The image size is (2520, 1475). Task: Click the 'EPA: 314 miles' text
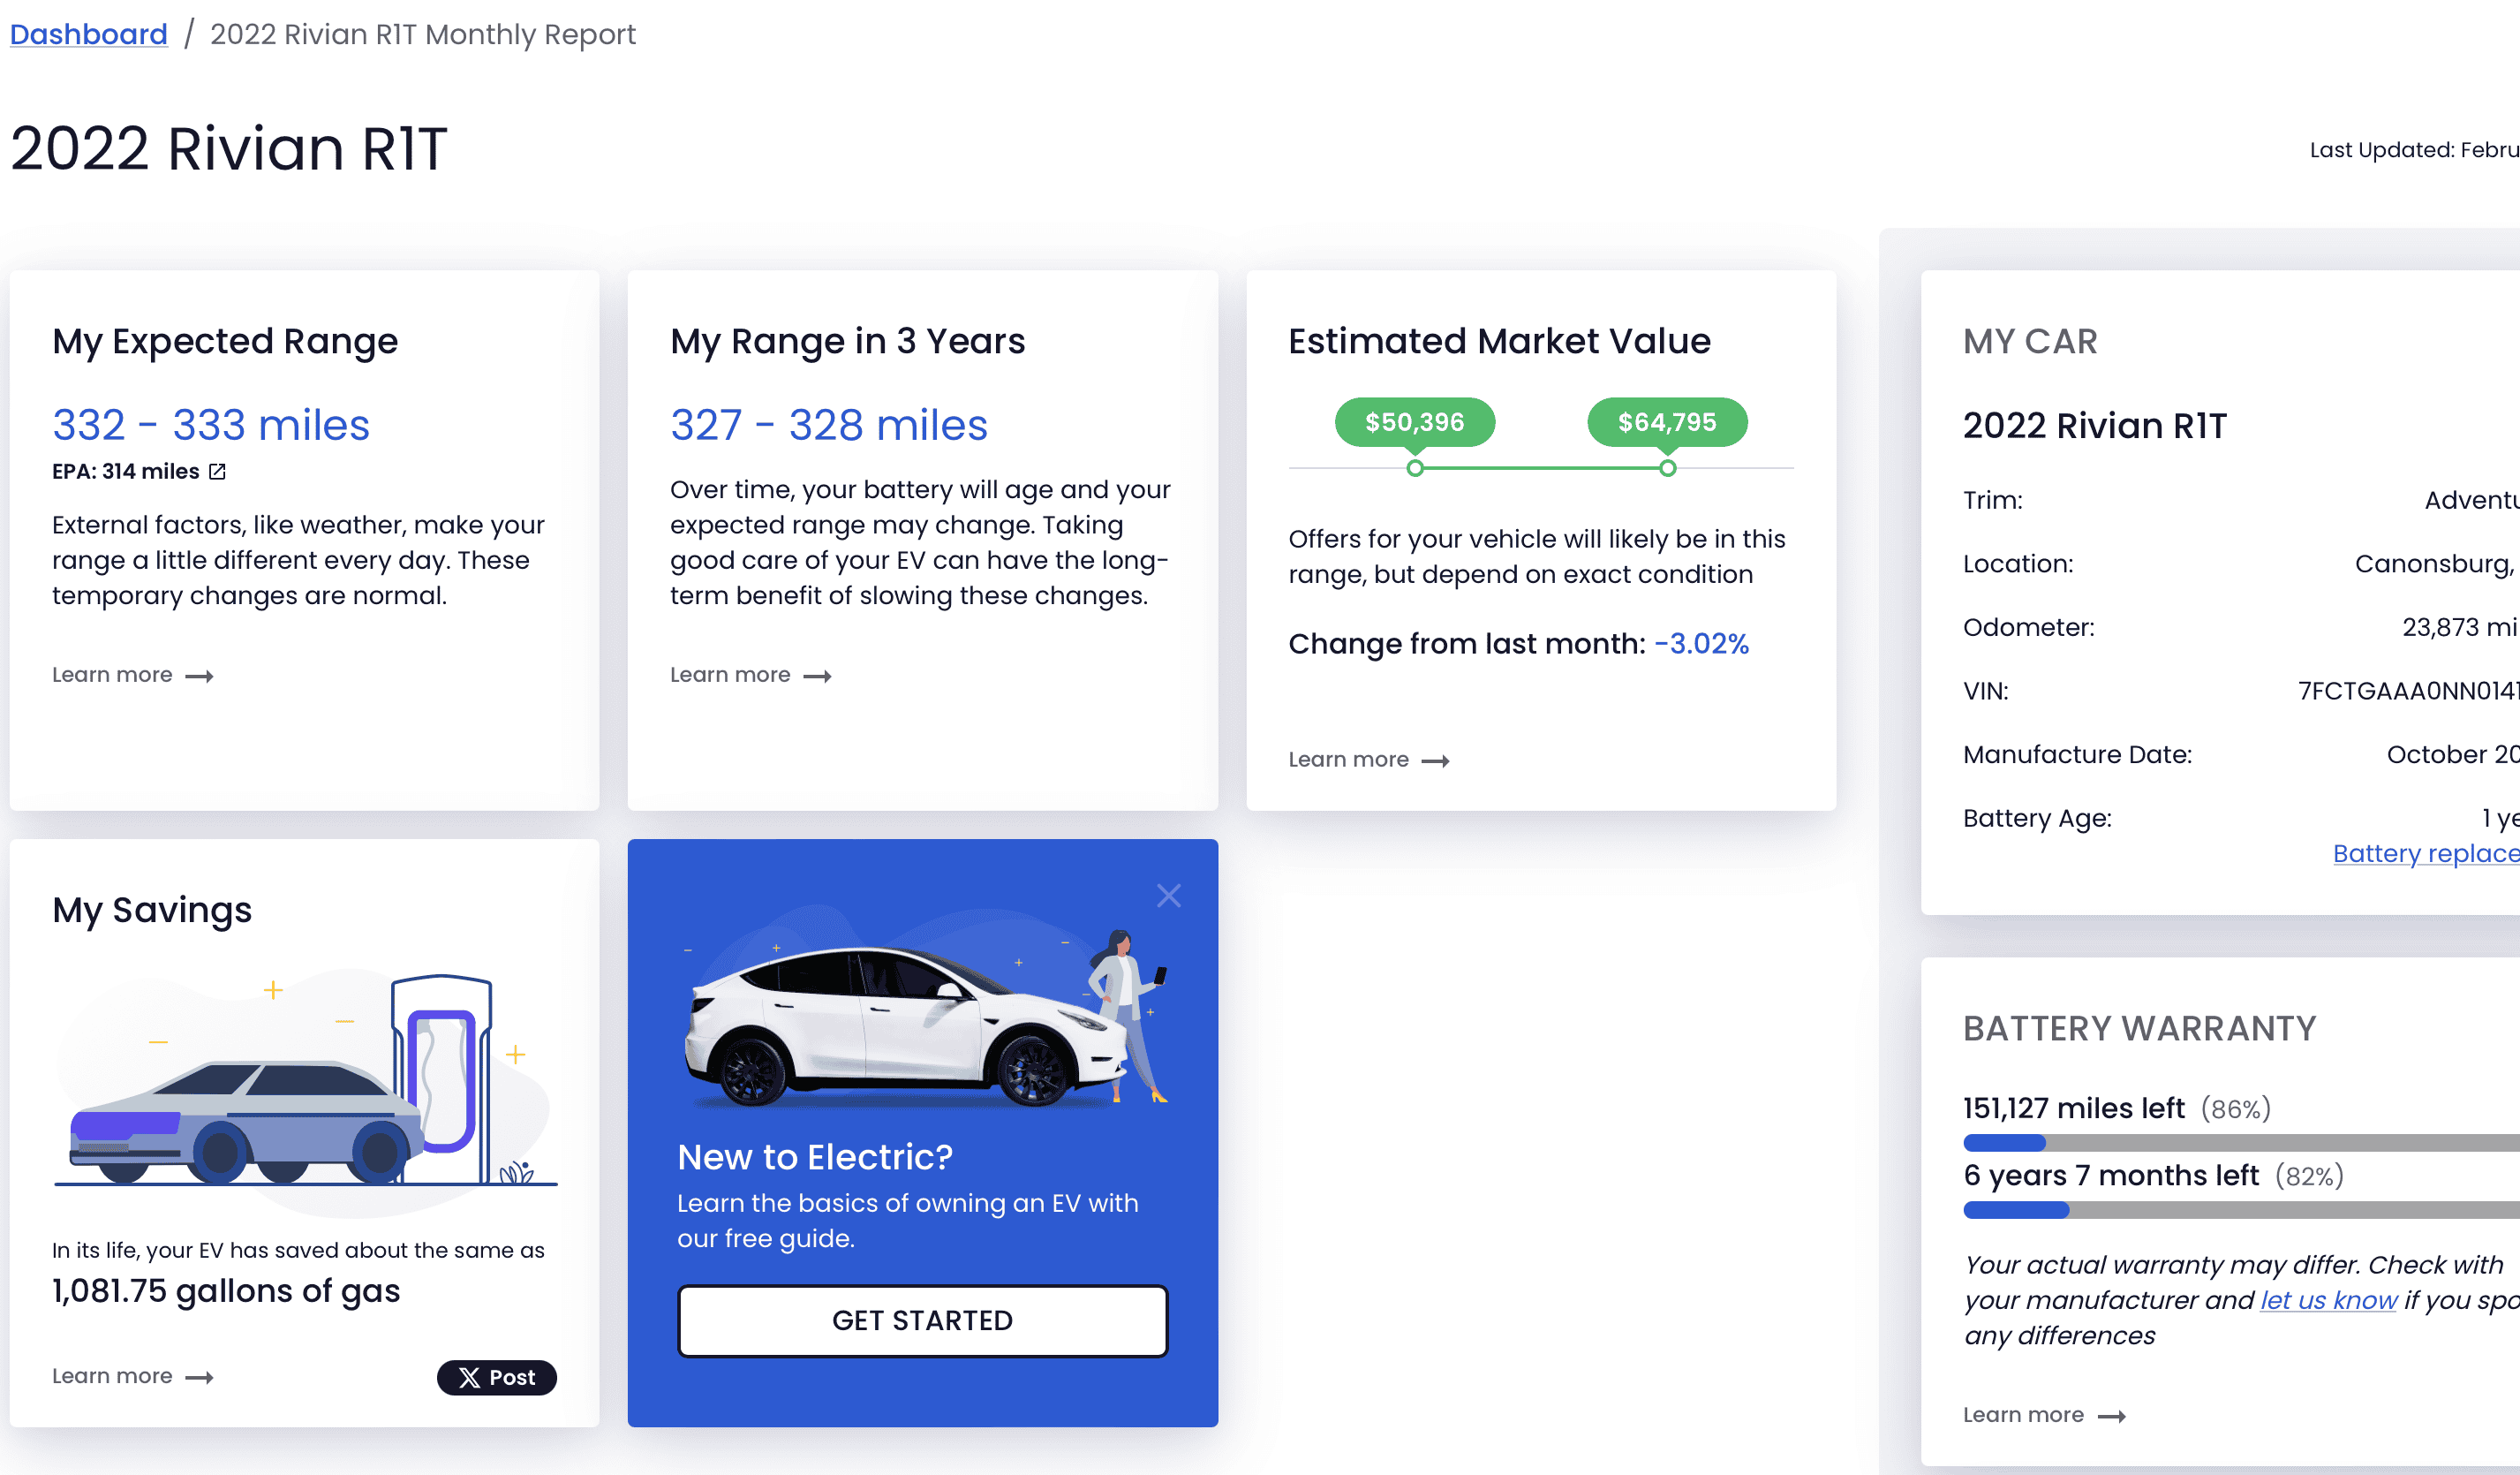(126, 471)
